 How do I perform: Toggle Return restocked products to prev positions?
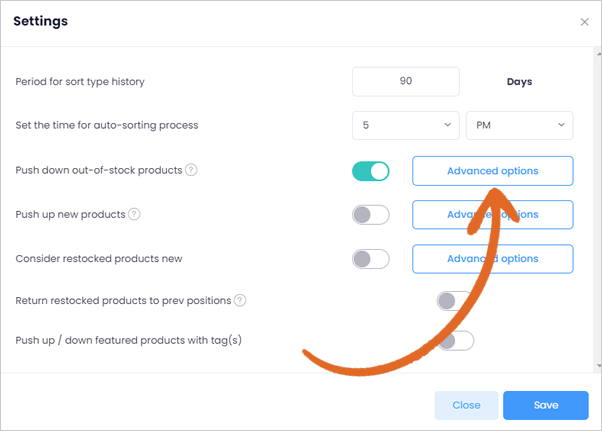[455, 301]
